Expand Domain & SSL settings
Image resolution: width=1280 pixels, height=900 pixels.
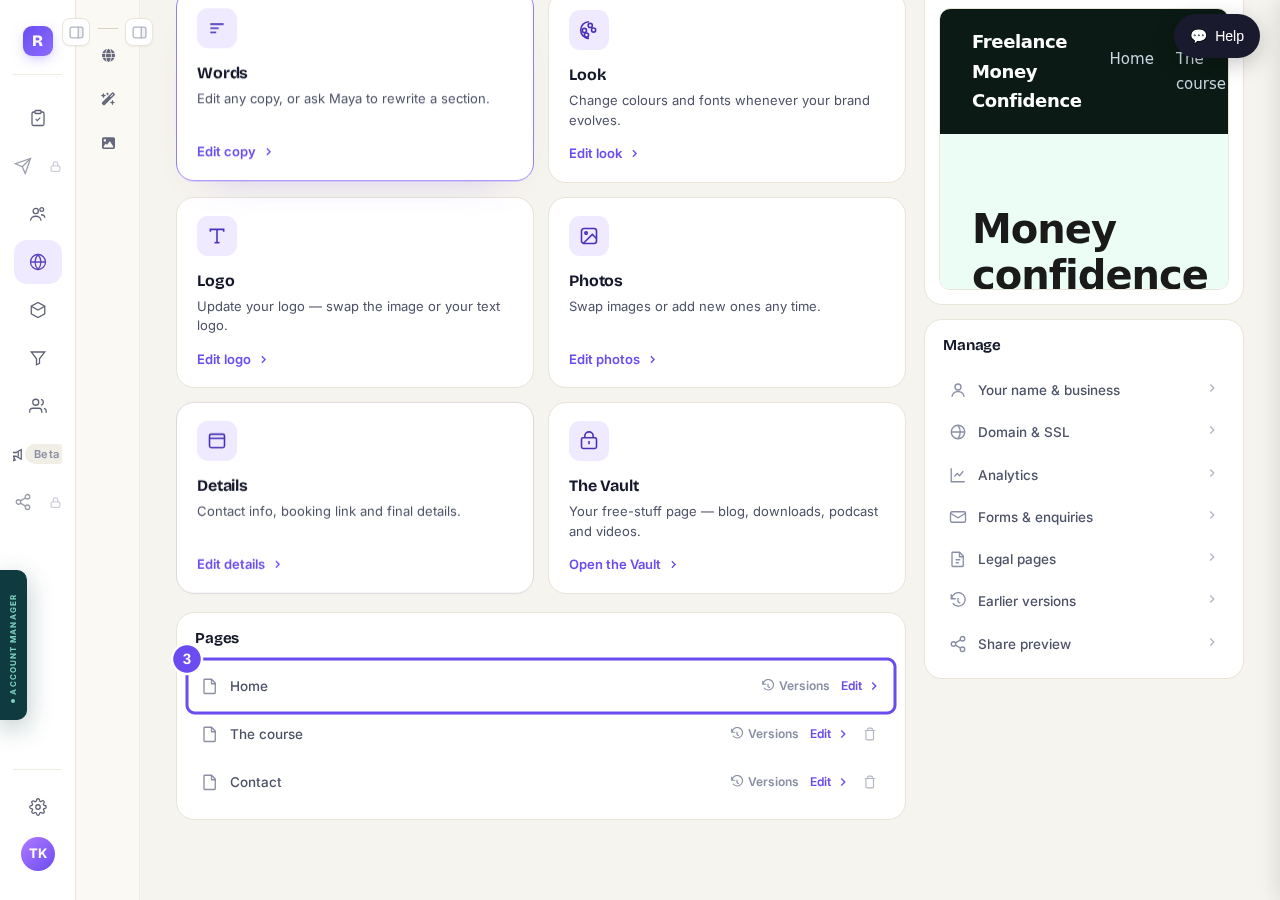tap(1084, 432)
